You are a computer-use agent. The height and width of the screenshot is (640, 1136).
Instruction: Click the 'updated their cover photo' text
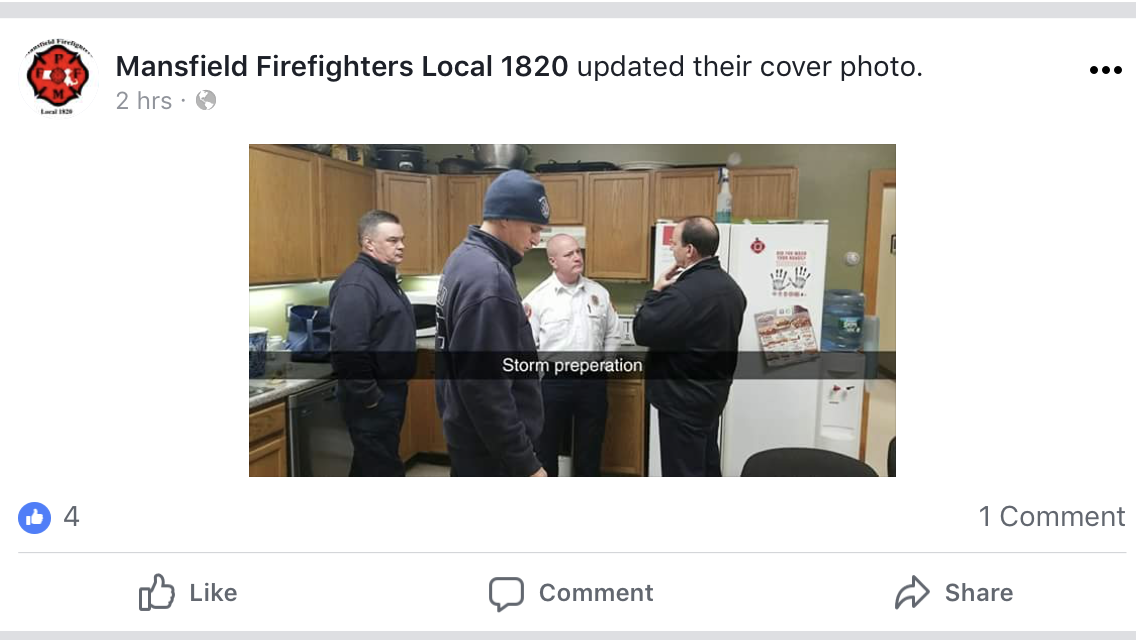(750, 67)
